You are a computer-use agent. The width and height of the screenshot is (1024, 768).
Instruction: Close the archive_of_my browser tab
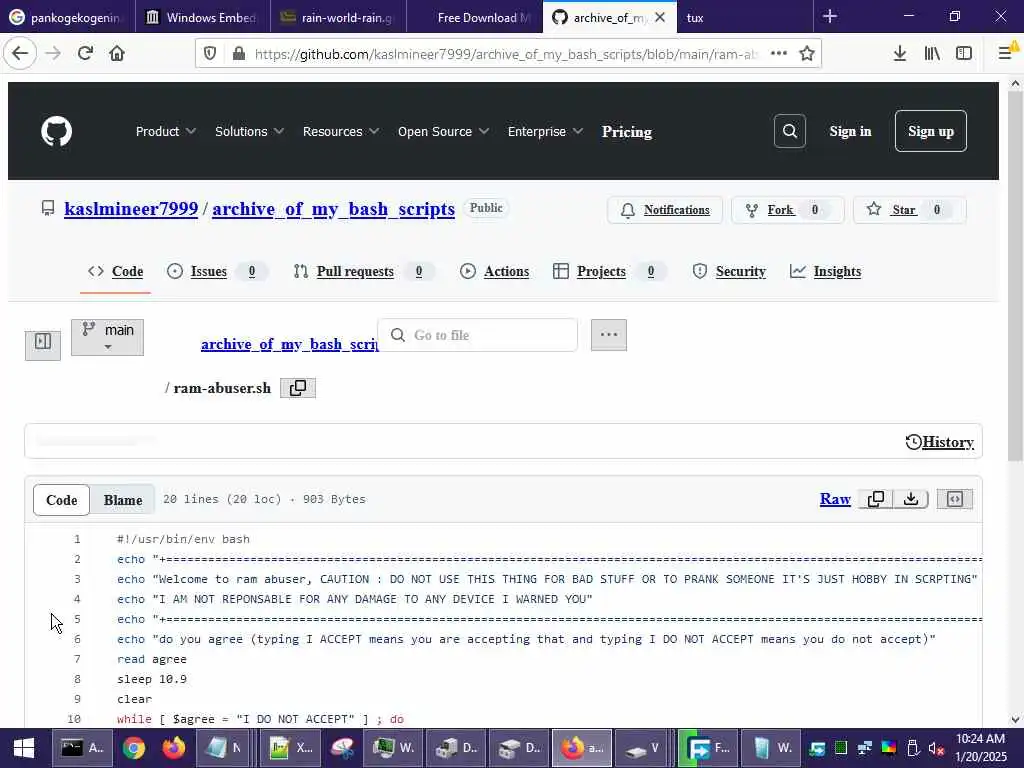(x=660, y=17)
